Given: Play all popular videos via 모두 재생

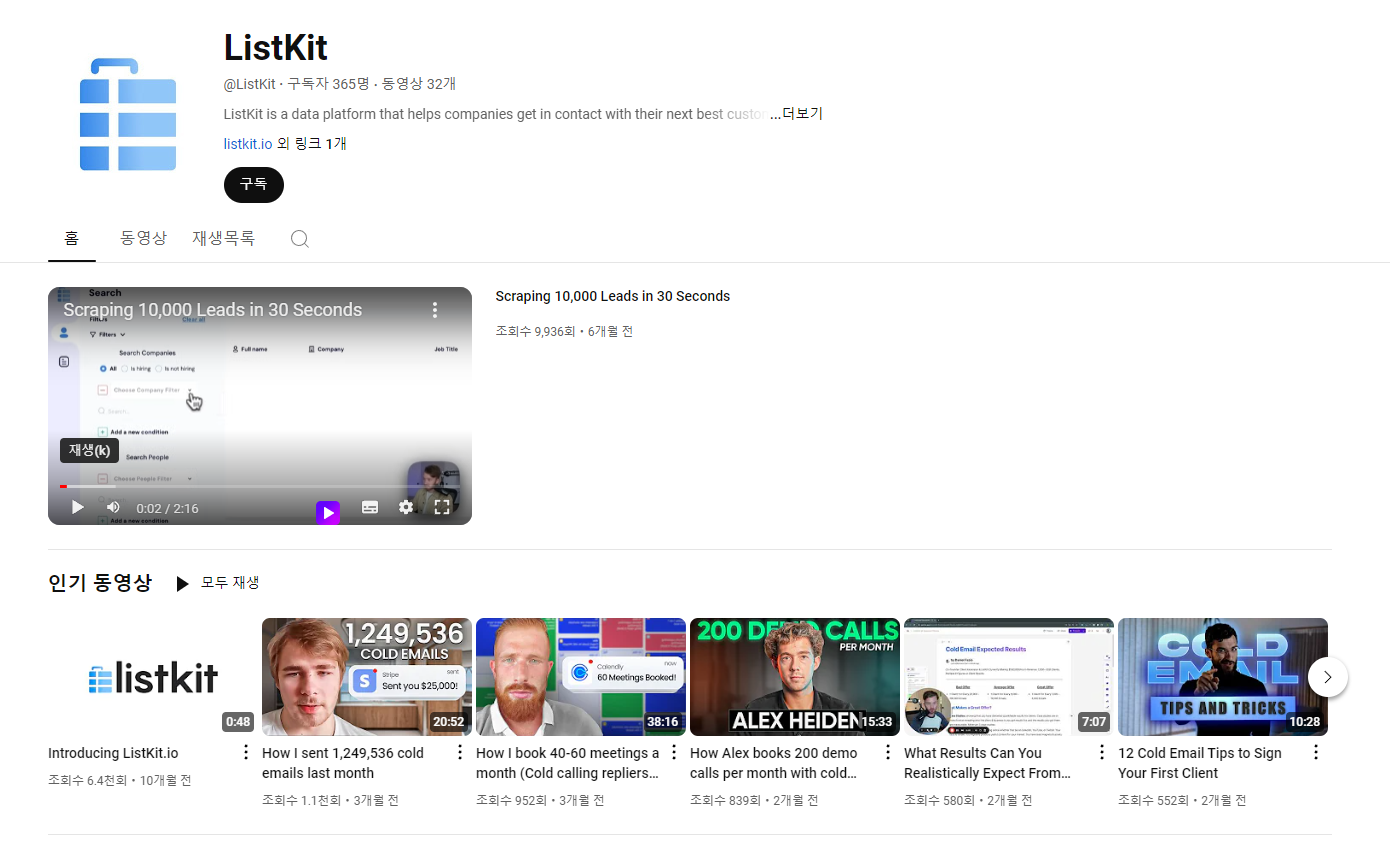Looking at the screenshot, I should point(218,582).
